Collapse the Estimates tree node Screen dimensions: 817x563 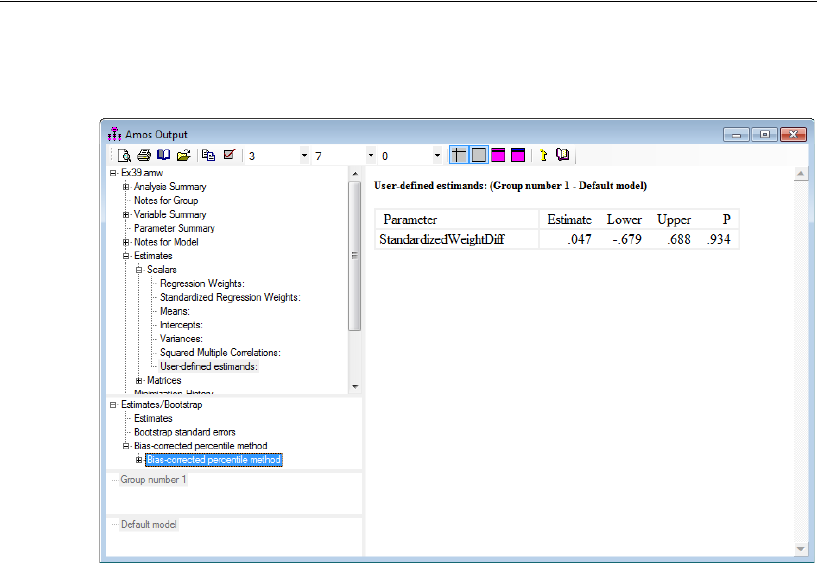tap(126, 256)
